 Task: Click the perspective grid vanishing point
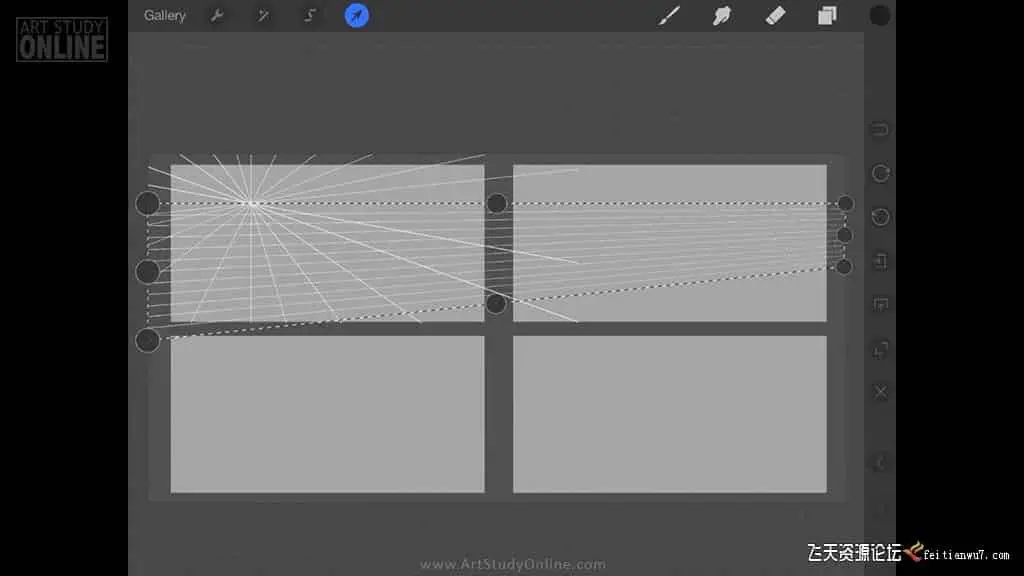click(251, 204)
